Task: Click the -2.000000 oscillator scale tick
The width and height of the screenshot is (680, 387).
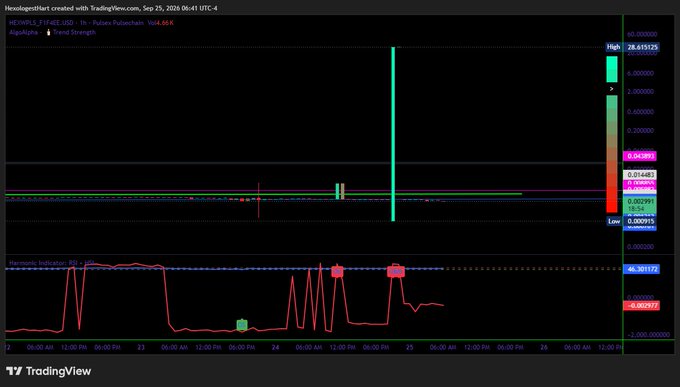Action: click(x=648, y=335)
